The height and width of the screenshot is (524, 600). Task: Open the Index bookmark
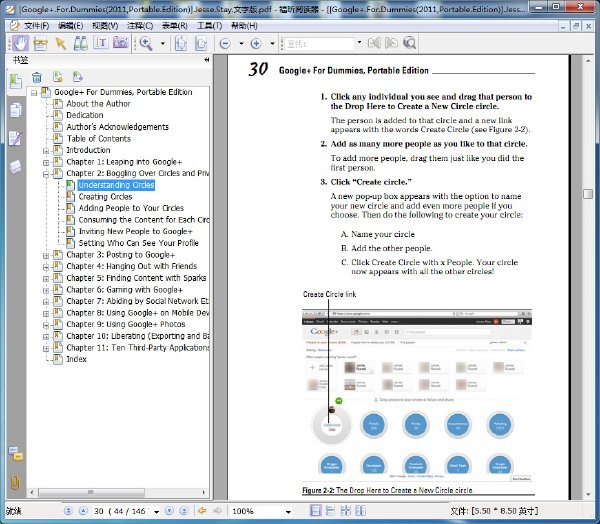coord(77,359)
